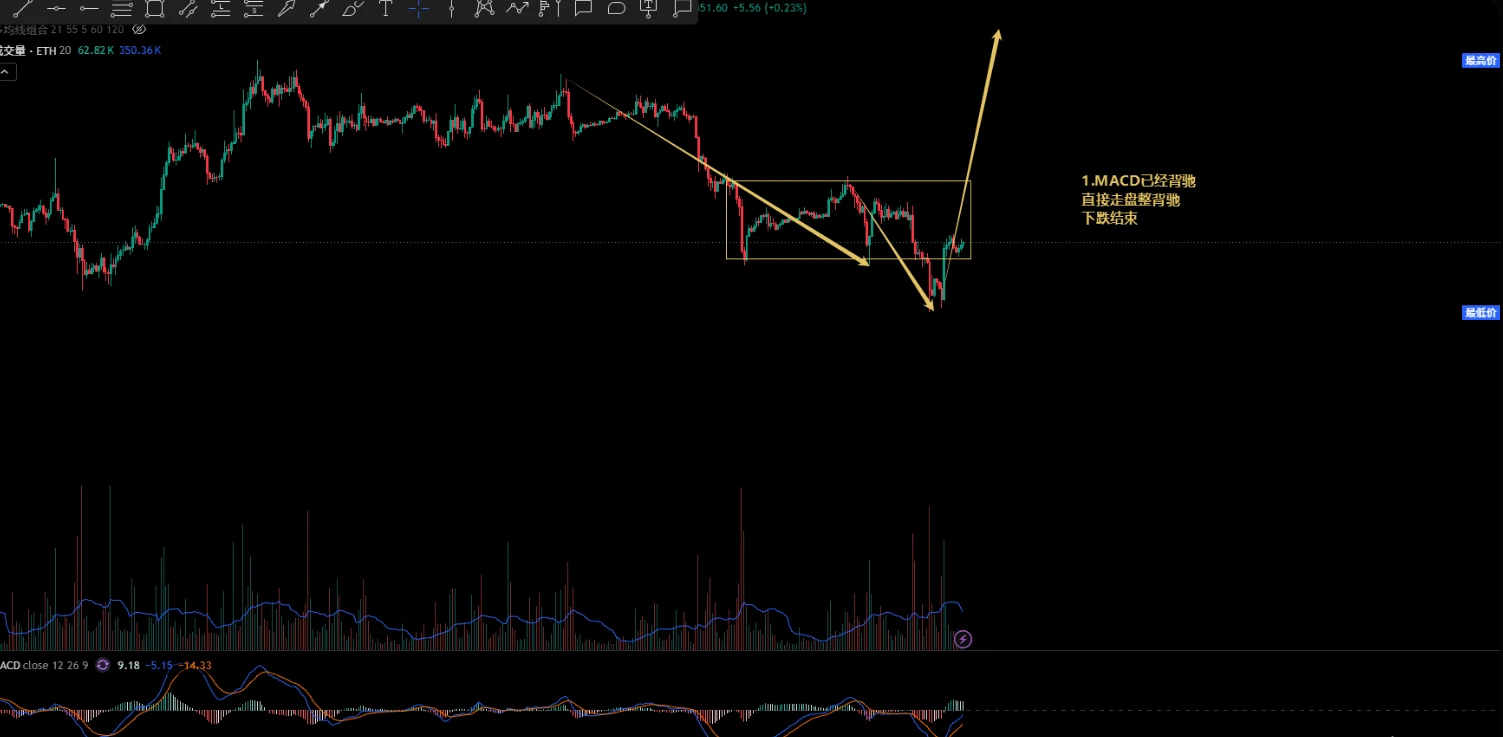
Task: Choose the XABCD pattern tool
Action: [484, 8]
